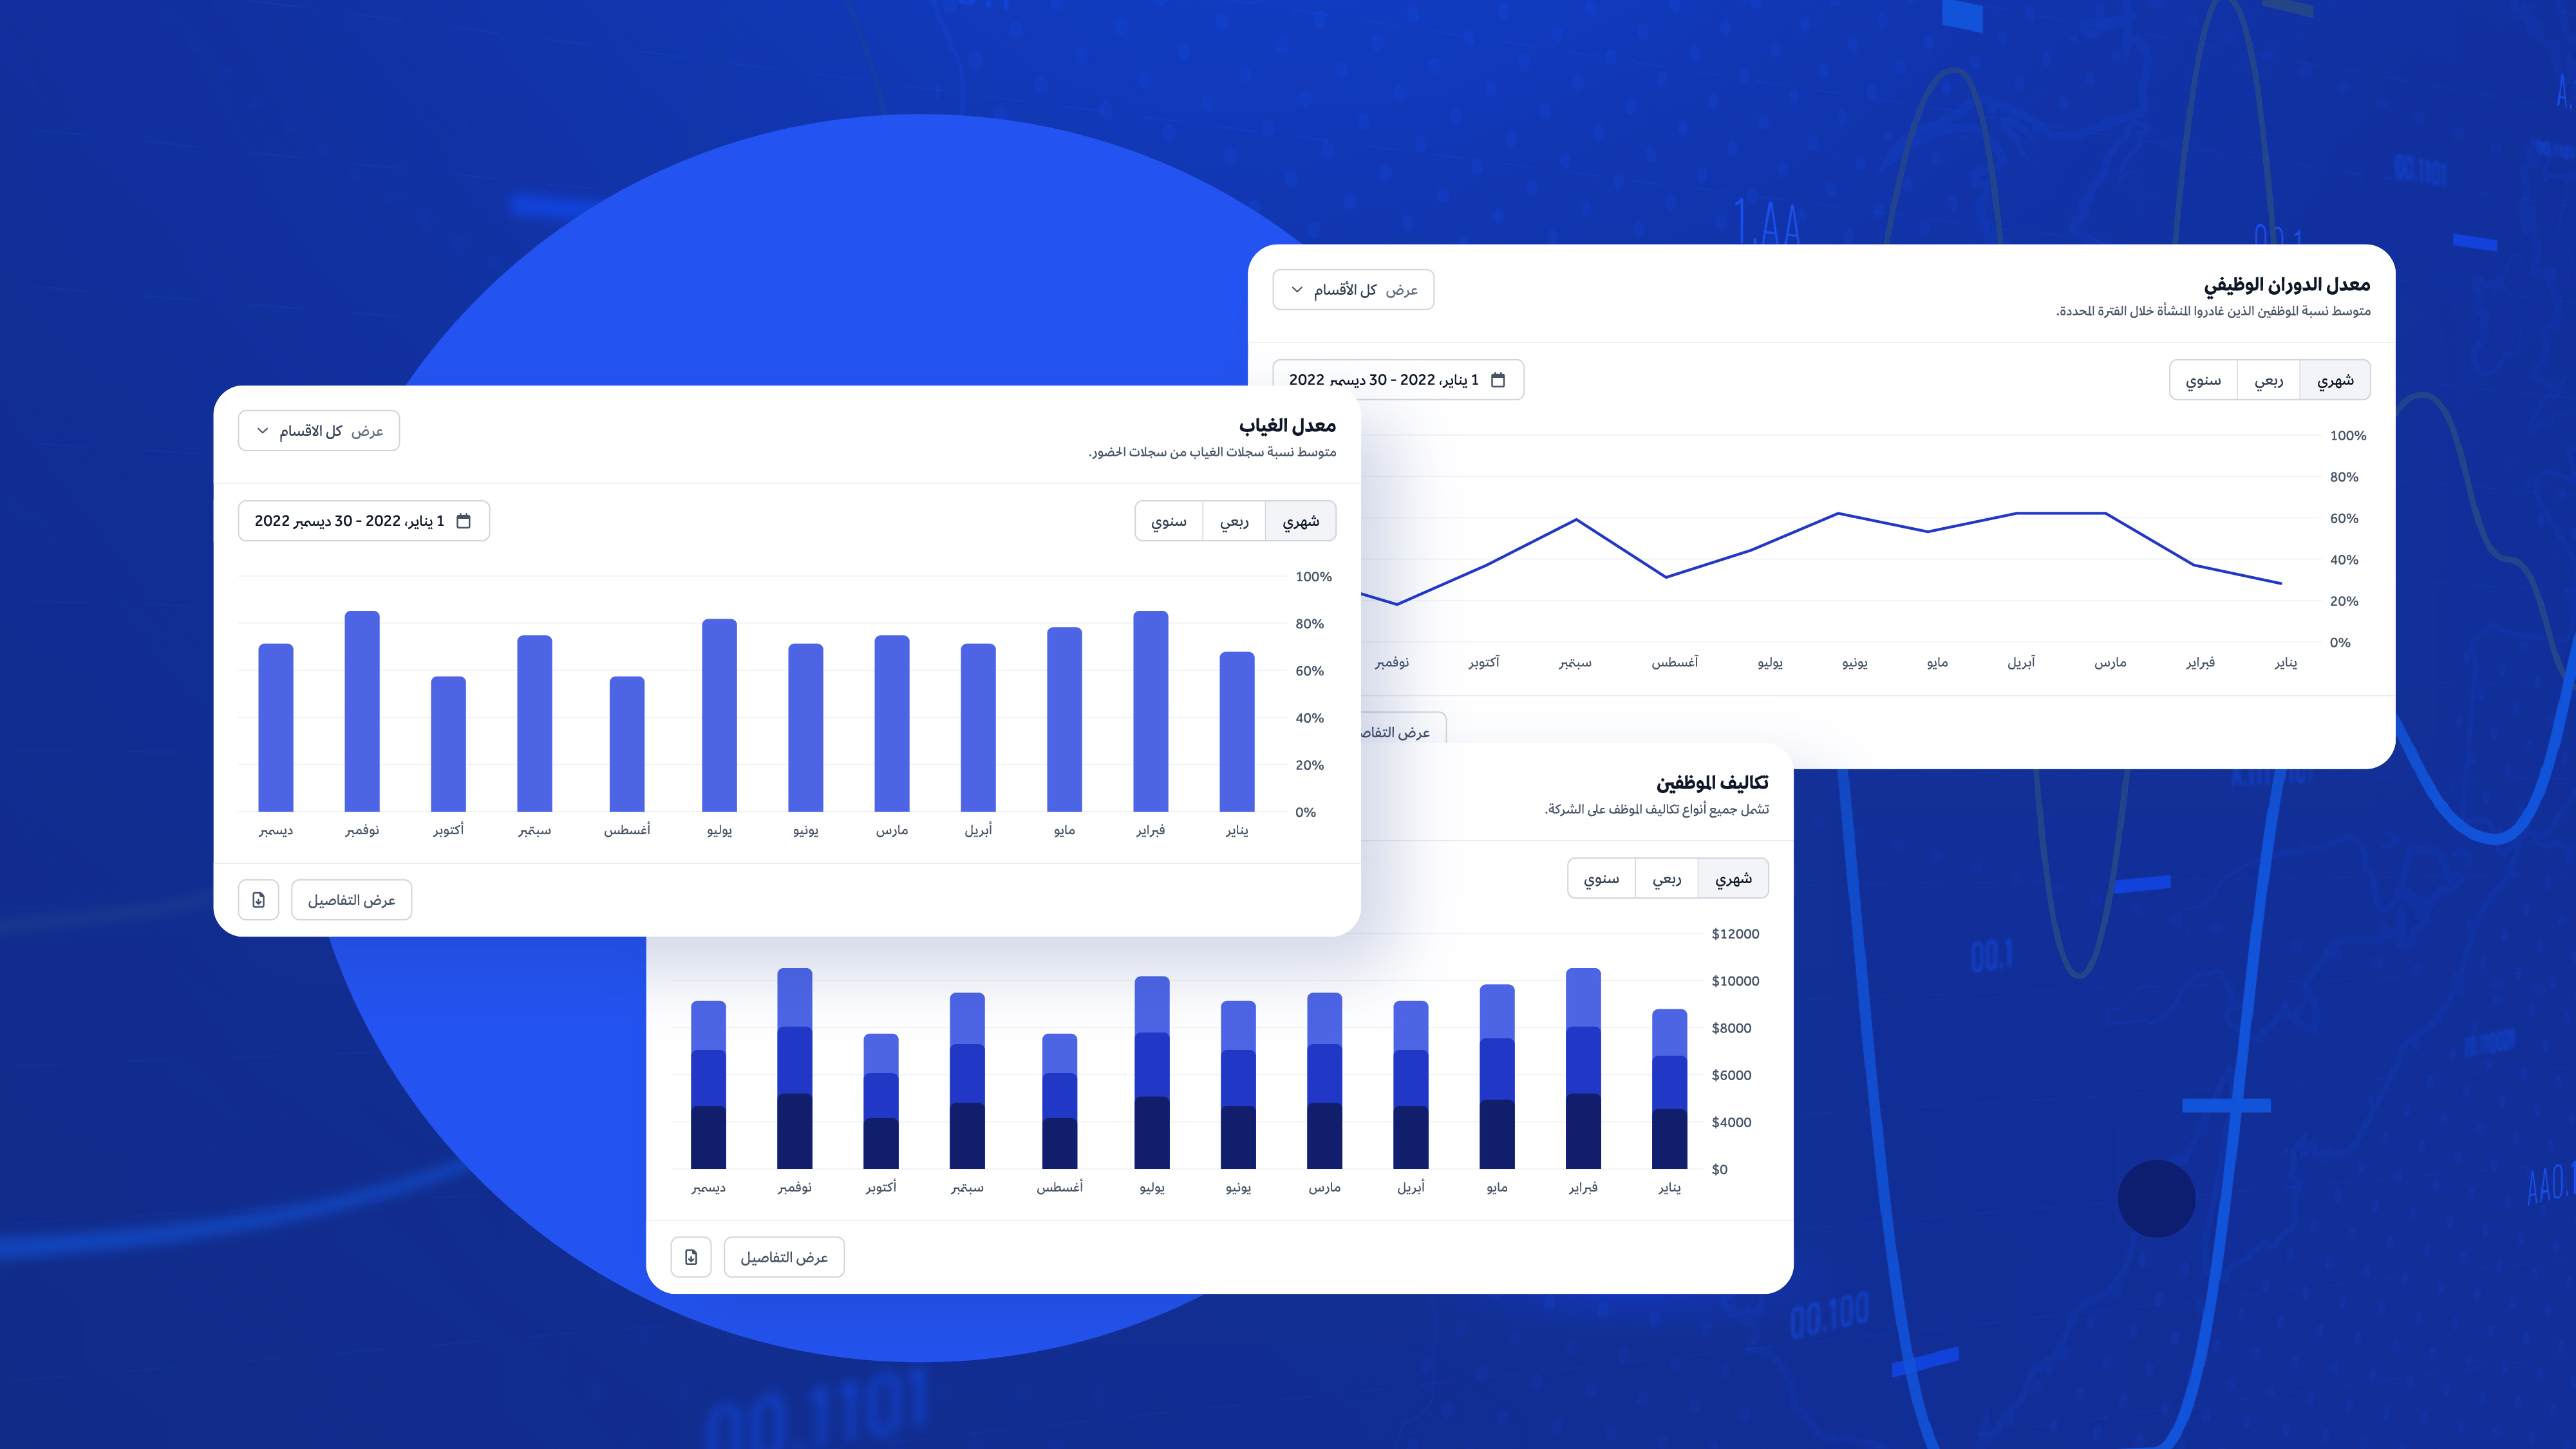Click the export/download icon in تكاليف الموظفين
2576x1449 pixels.
(691, 1258)
